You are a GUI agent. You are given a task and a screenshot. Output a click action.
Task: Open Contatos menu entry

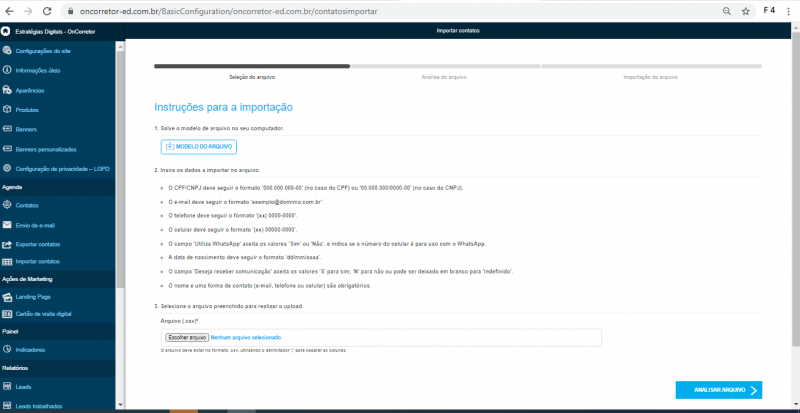click(27, 205)
